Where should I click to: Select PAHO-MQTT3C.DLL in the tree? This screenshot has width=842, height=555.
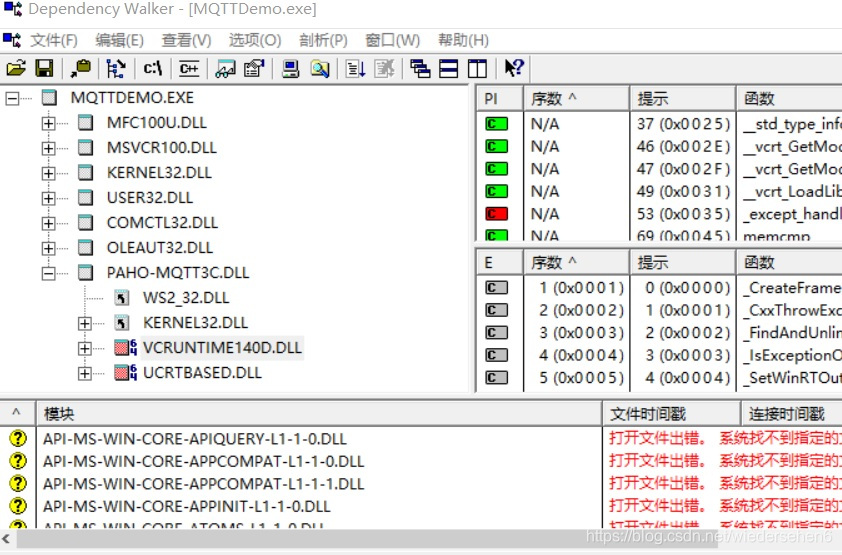(178, 273)
